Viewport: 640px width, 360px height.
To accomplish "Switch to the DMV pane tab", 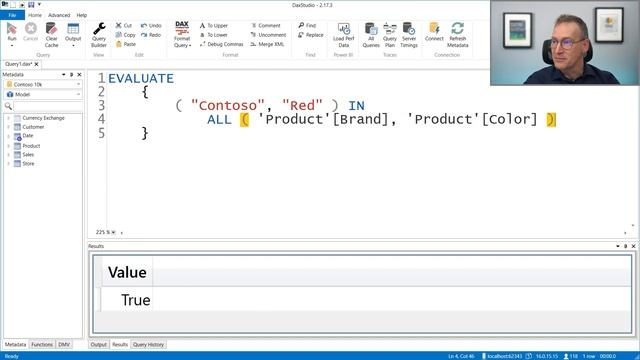I will click(64, 344).
